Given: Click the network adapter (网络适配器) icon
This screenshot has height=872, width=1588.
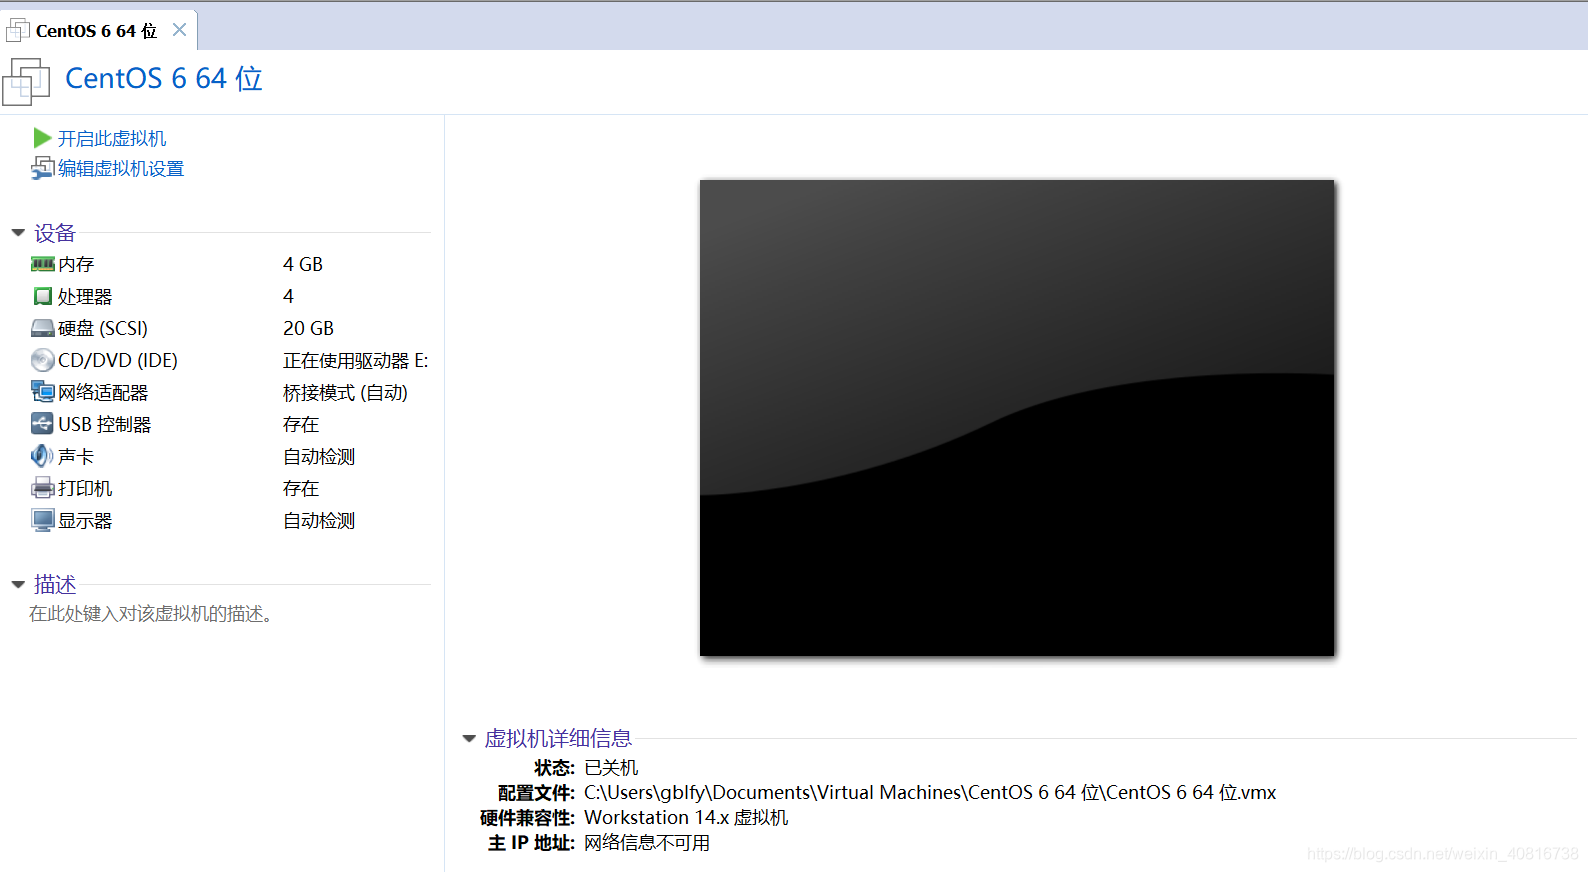Looking at the screenshot, I should (x=42, y=392).
